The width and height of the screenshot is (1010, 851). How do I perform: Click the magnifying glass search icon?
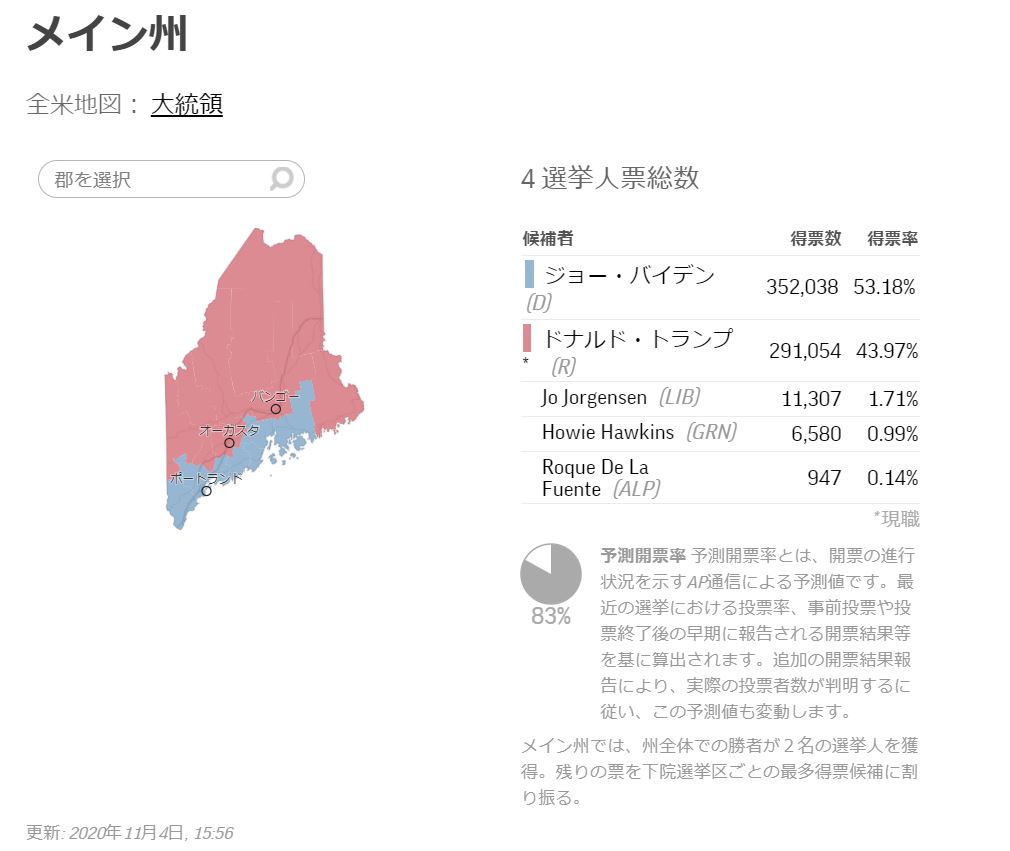click(x=282, y=178)
